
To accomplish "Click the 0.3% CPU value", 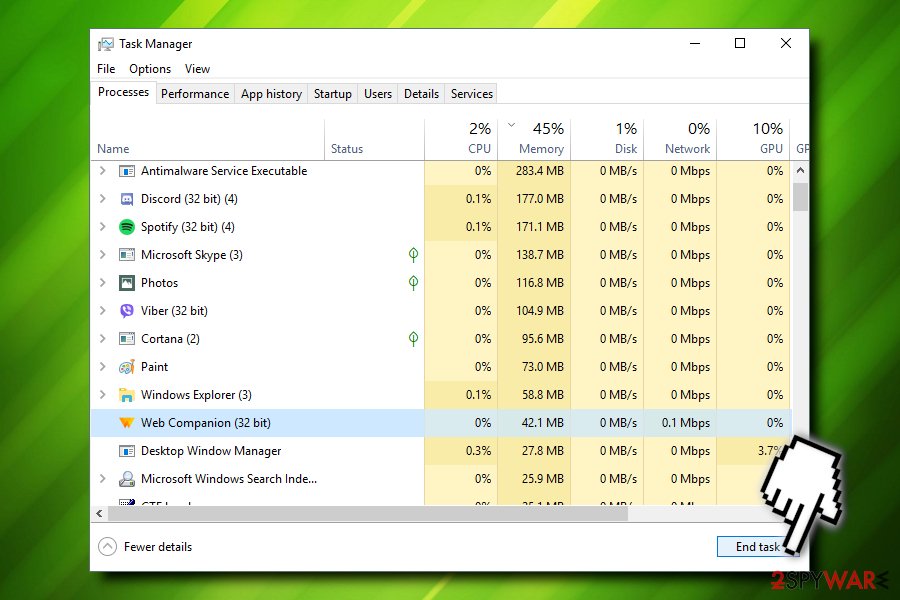I will 478,451.
